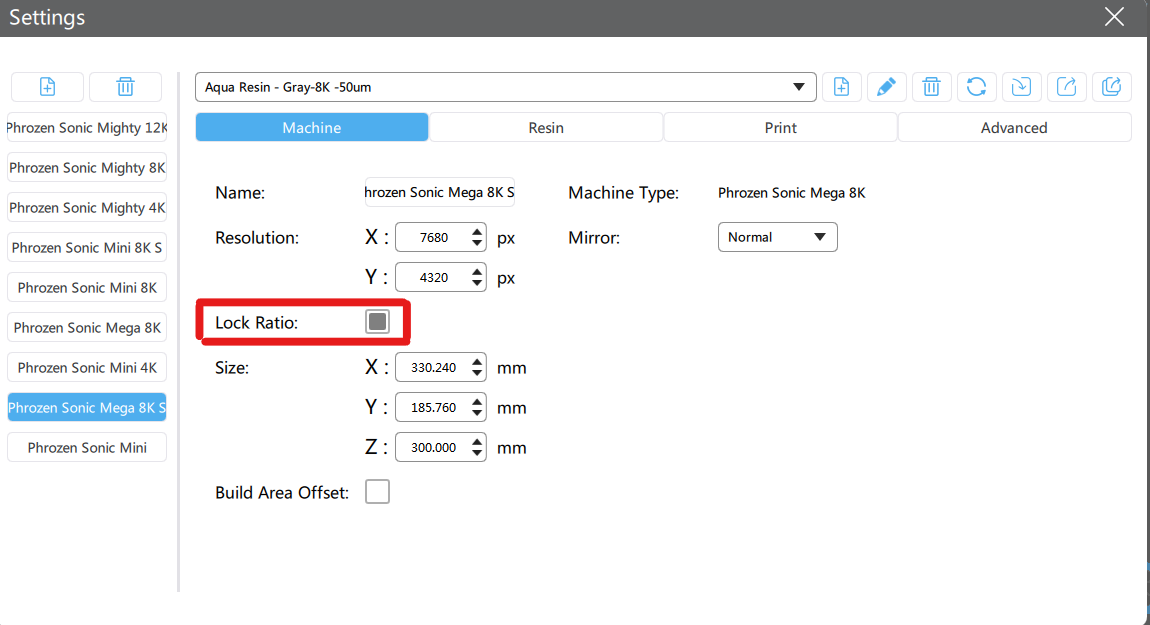Select Phrozen Sonic Mighty 12K machine
The height and width of the screenshot is (625, 1150).
click(x=87, y=128)
